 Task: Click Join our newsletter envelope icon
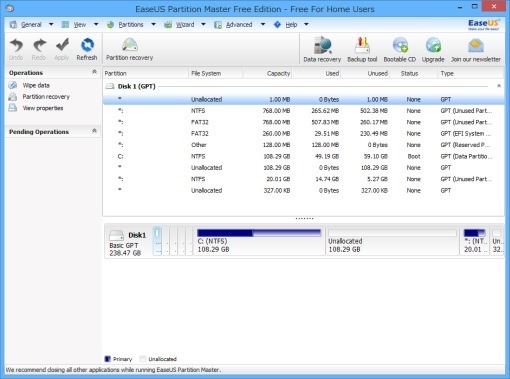coord(476,46)
